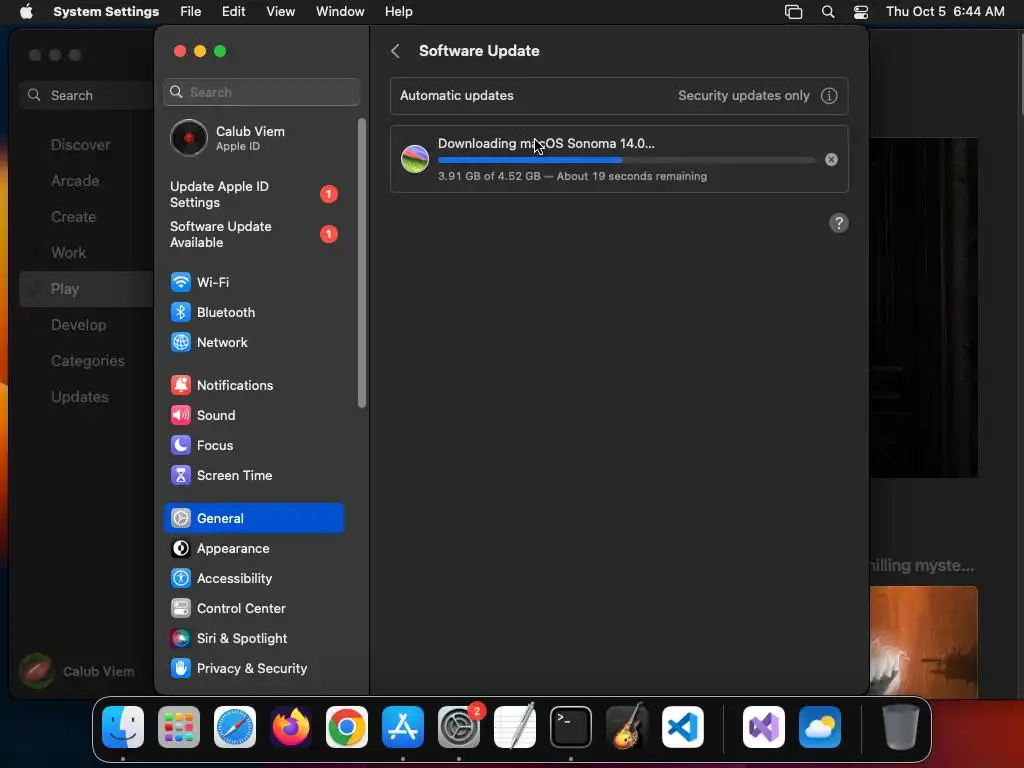Open Update Apple ID Settings item
The width and height of the screenshot is (1024, 768).
(255, 195)
